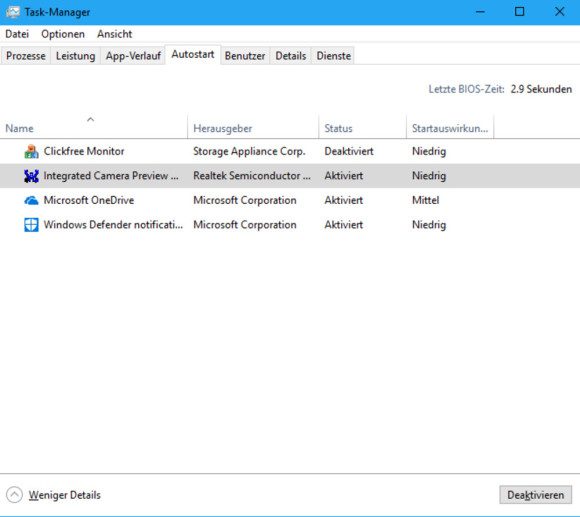Select the Integrated Camera Preview icon
This screenshot has width=580, height=517.
coord(31,176)
